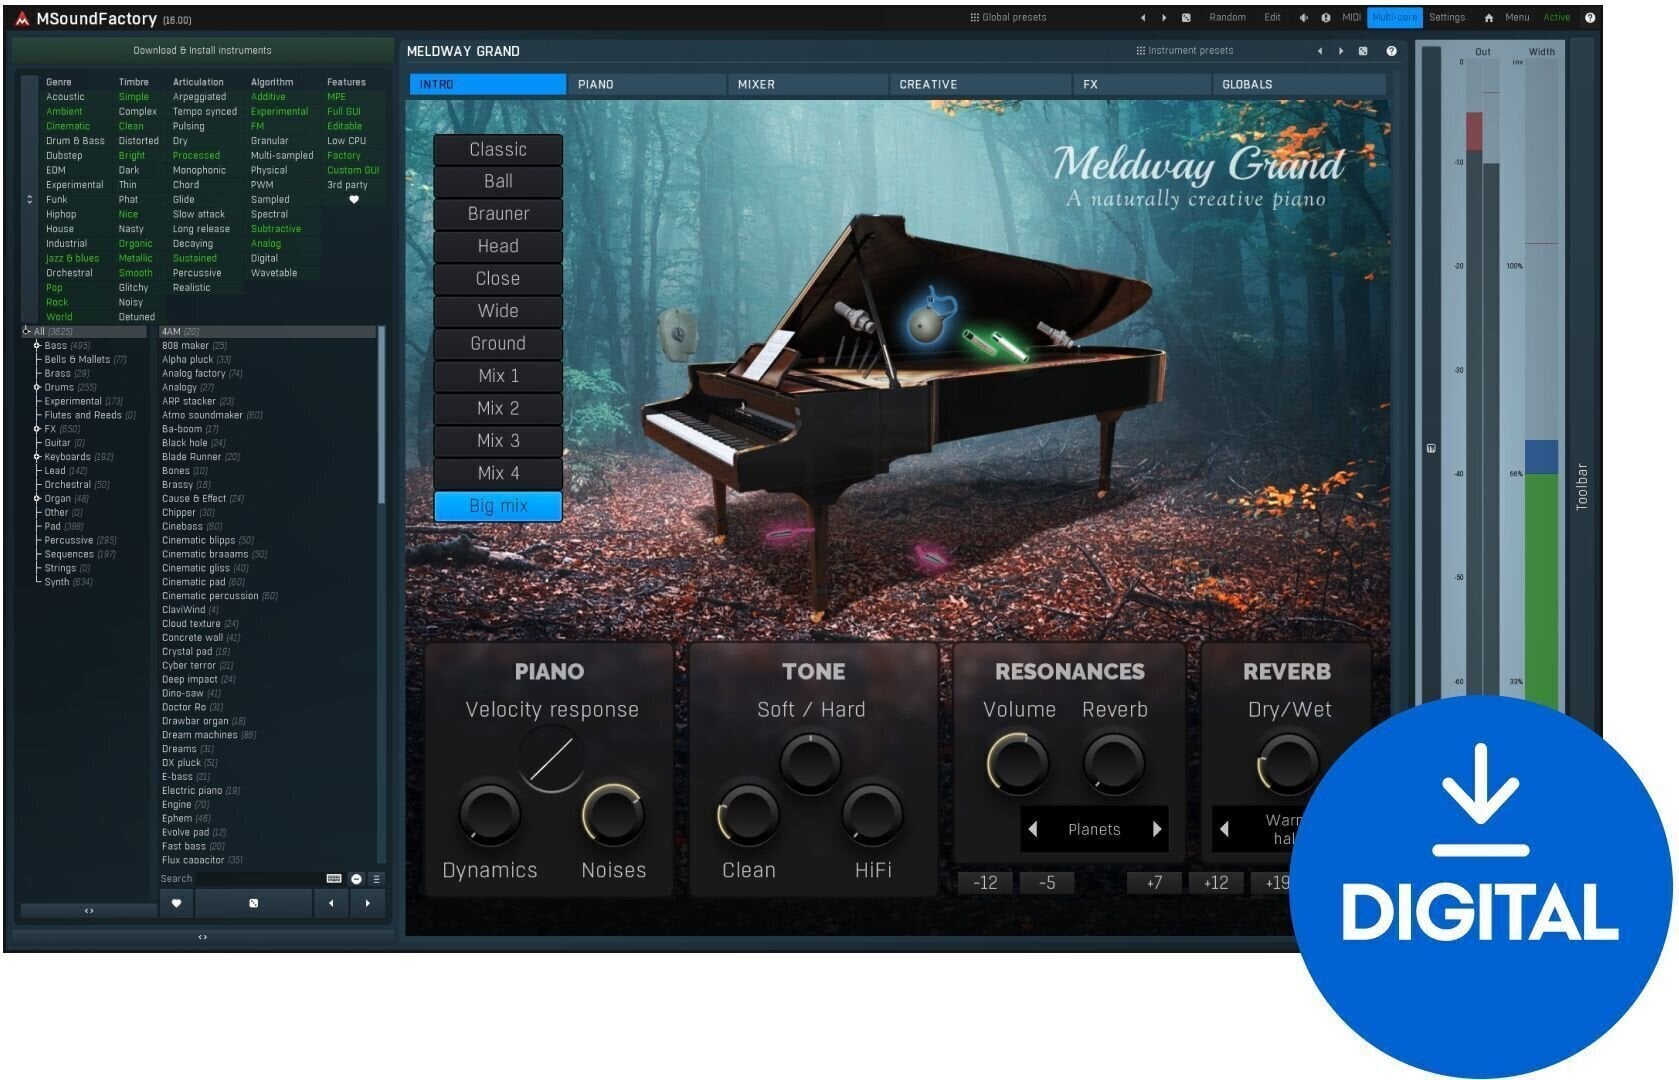Click the next arrow beside Planets resonance preset

(1157, 829)
